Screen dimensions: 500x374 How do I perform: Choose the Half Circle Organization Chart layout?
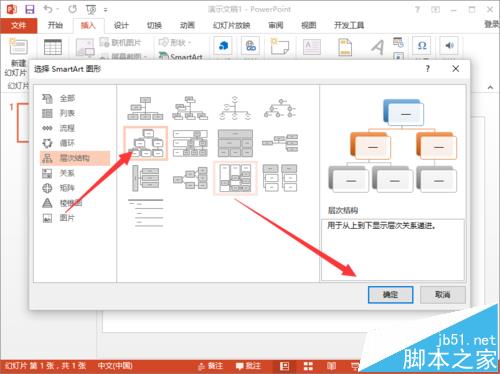(235, 108)
